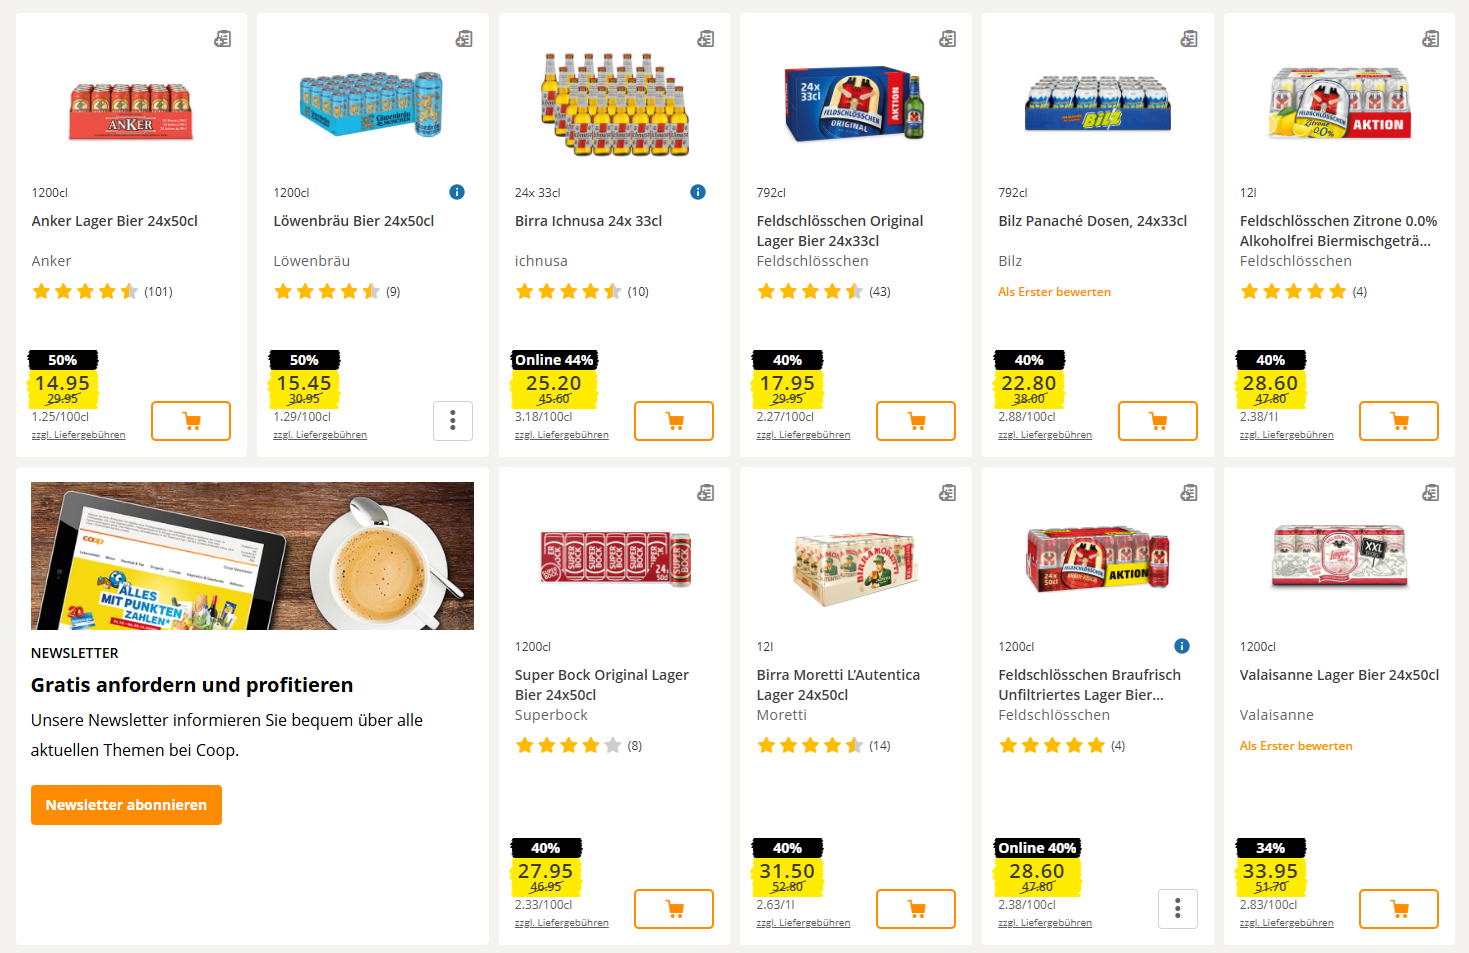Show info icon for Birra Ichnusa
This screenshot has height=953, width=1469.
click(x=698, y=192)
